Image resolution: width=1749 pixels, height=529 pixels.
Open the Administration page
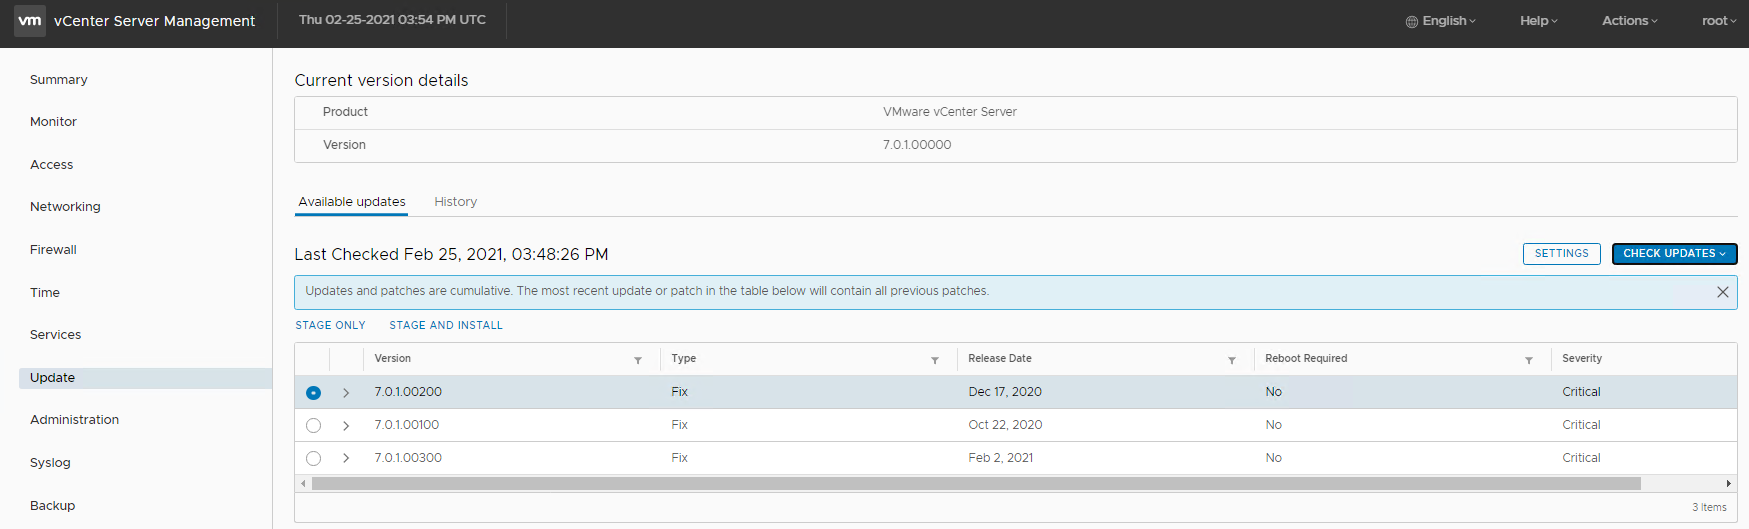tap(74, 420)
